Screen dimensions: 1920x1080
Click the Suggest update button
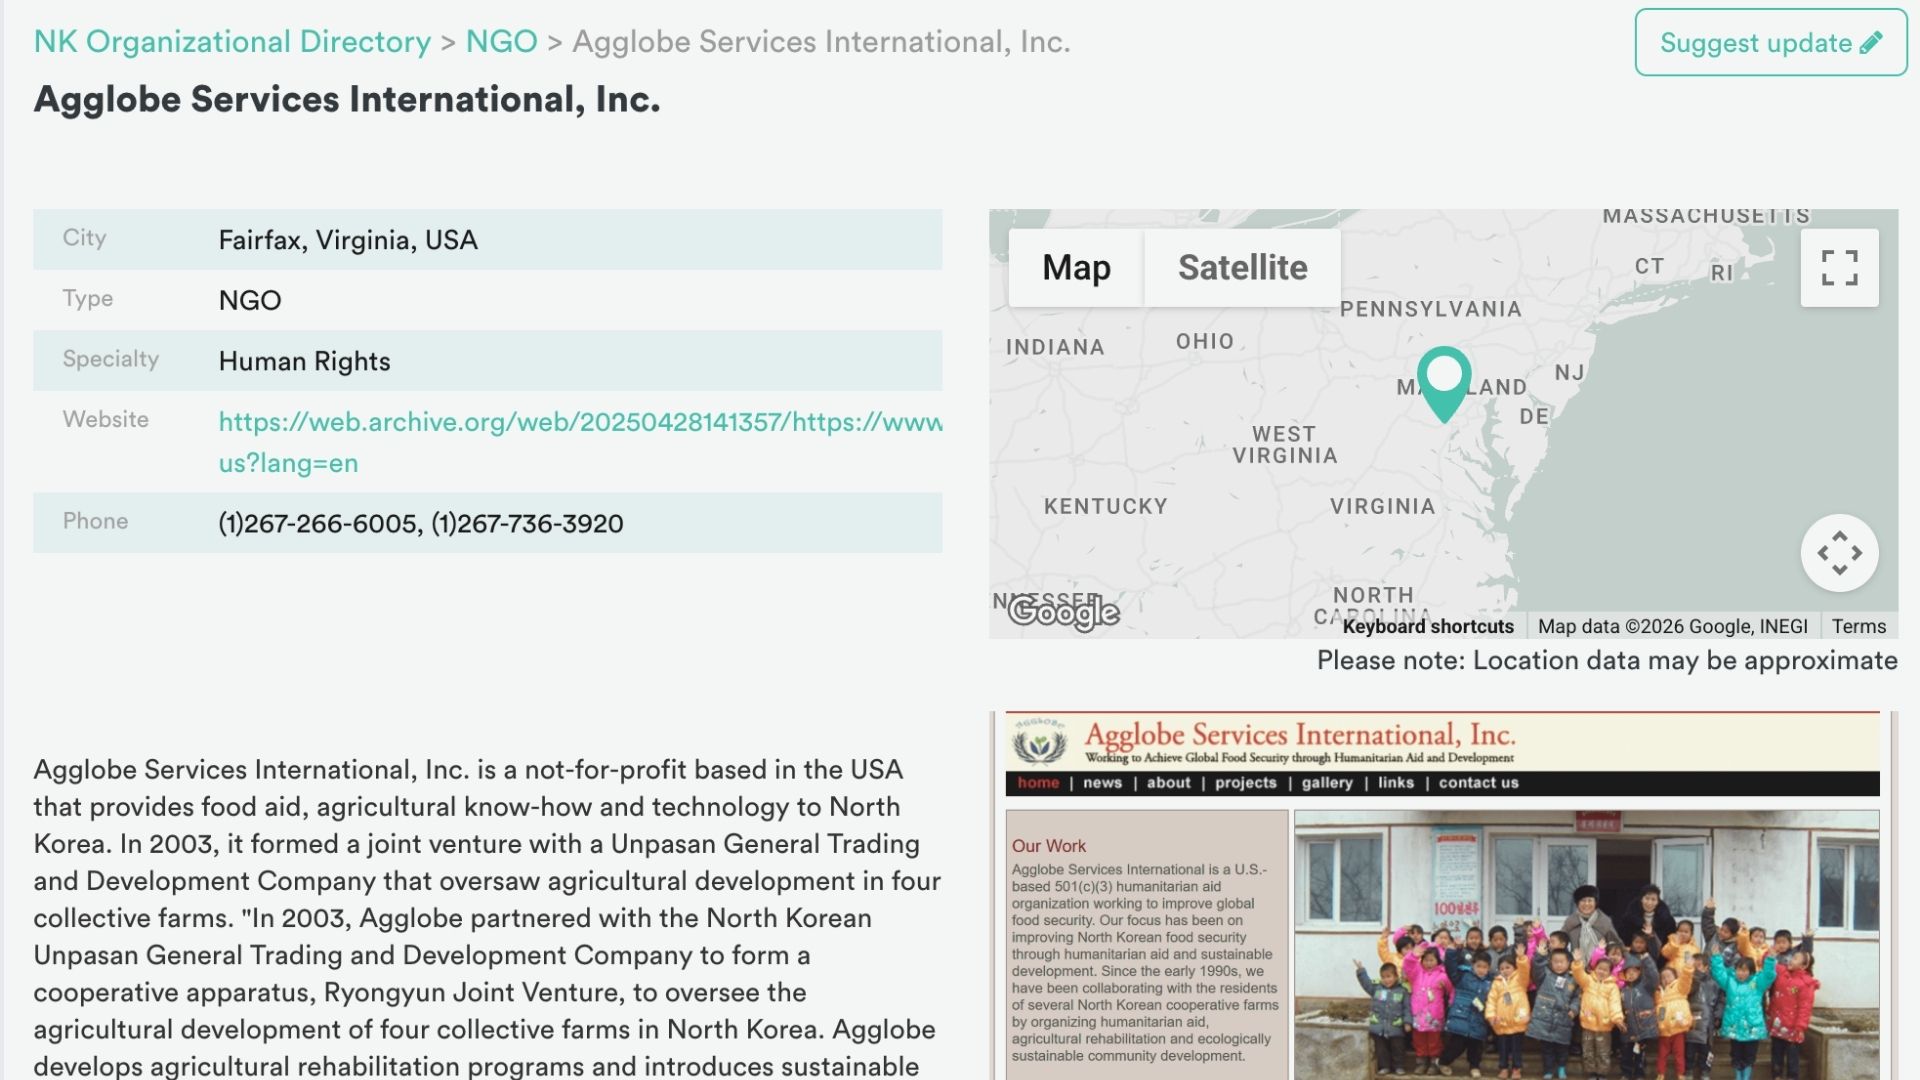[1771, 42]
